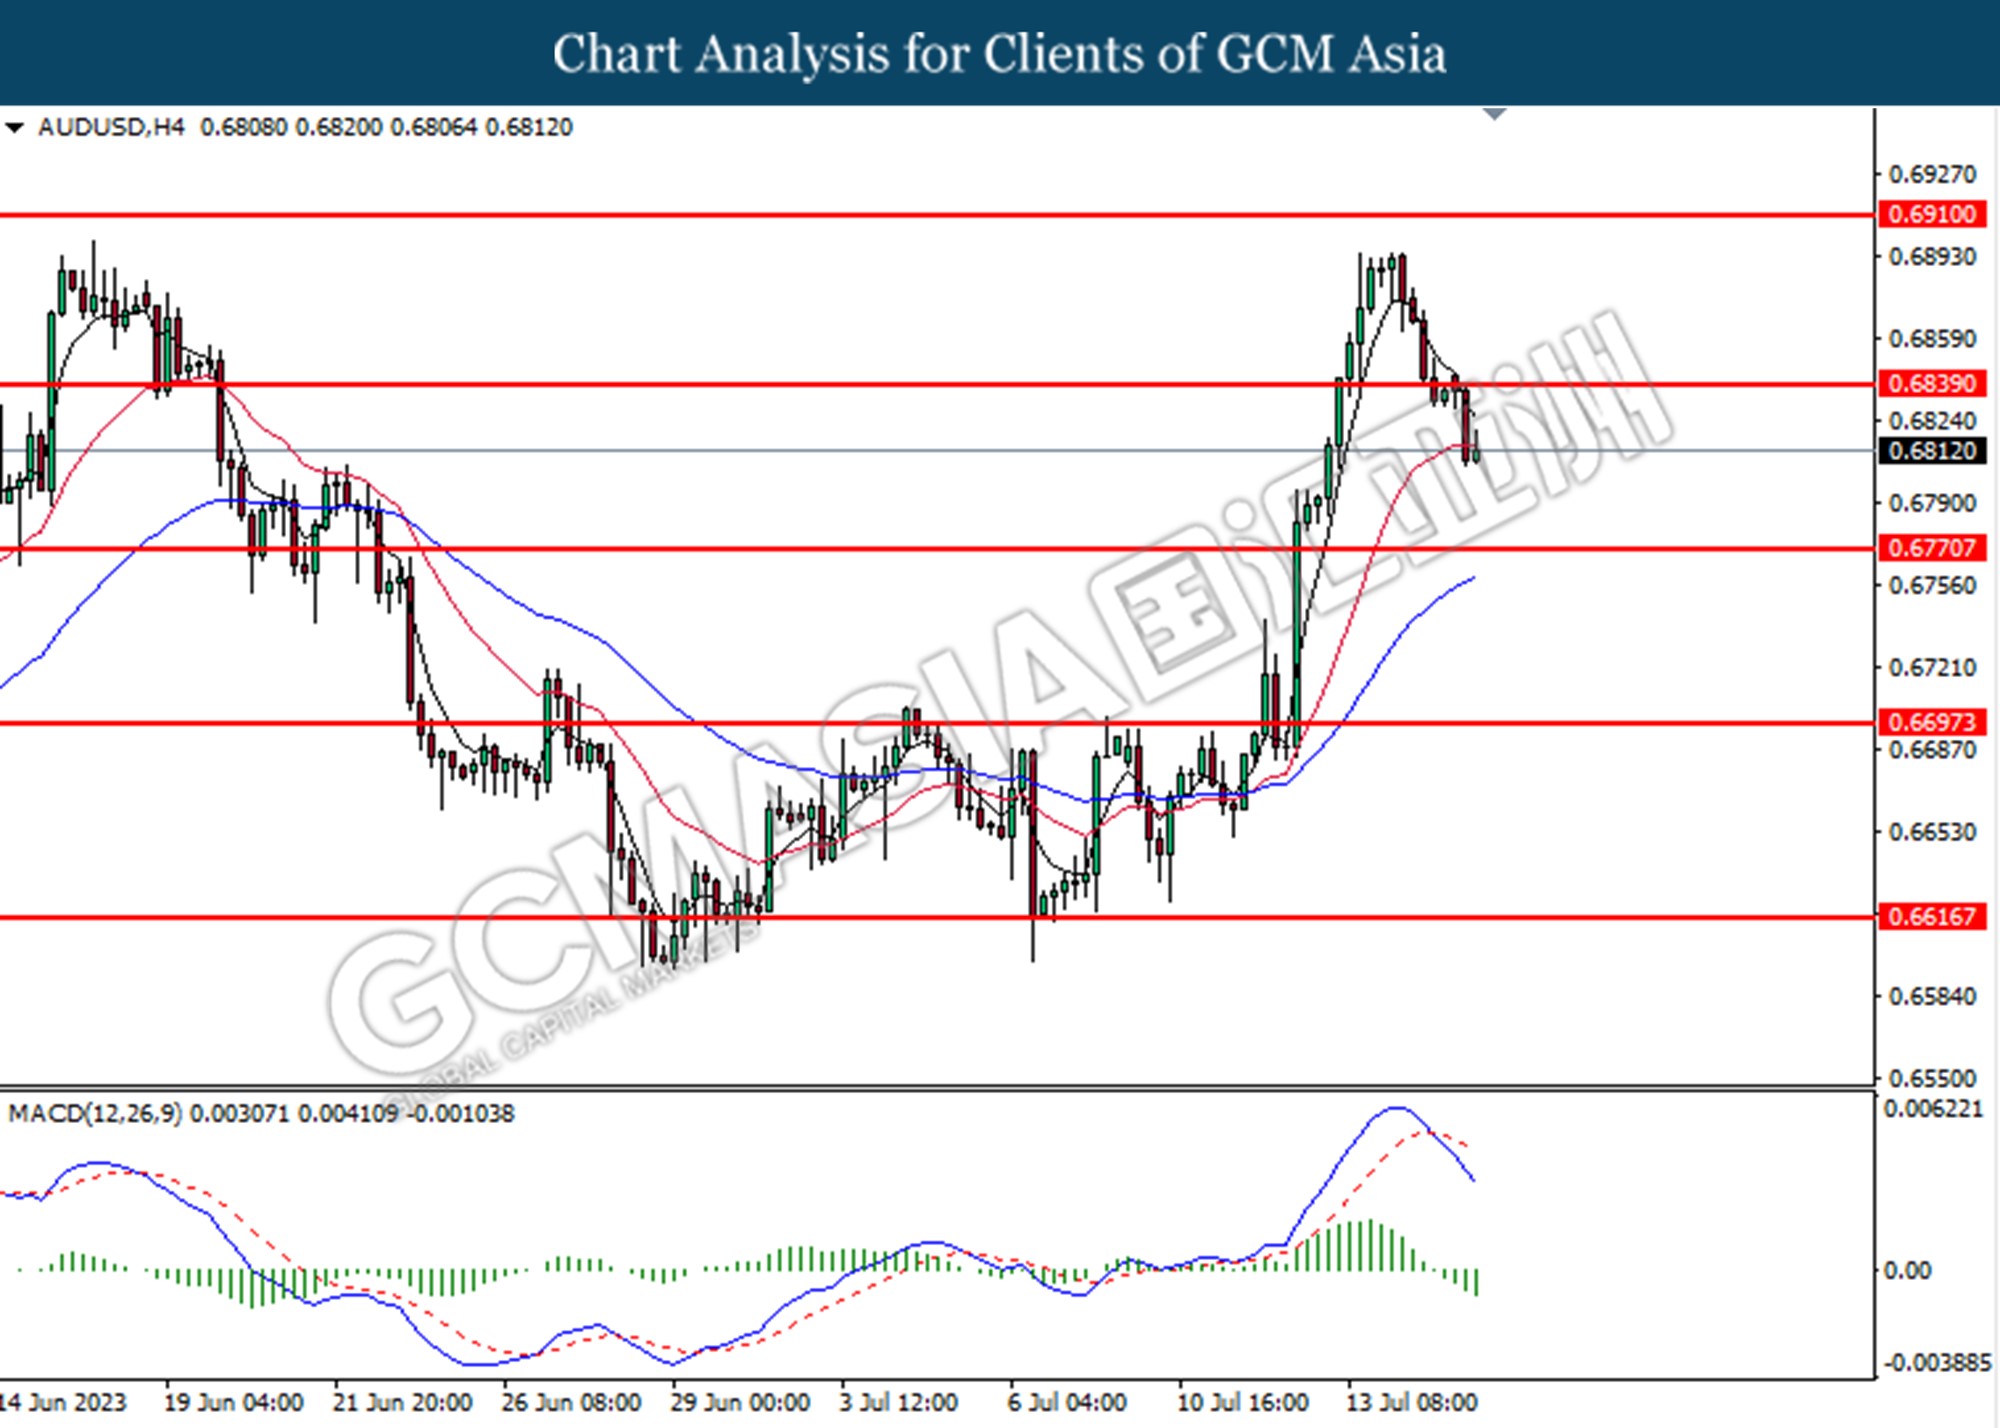Click the OHLC values 0.68080 0.68200 0.68064 0.68120
The width and height of the screenshot is (2000, 1428).
click(x=386, y=128)
